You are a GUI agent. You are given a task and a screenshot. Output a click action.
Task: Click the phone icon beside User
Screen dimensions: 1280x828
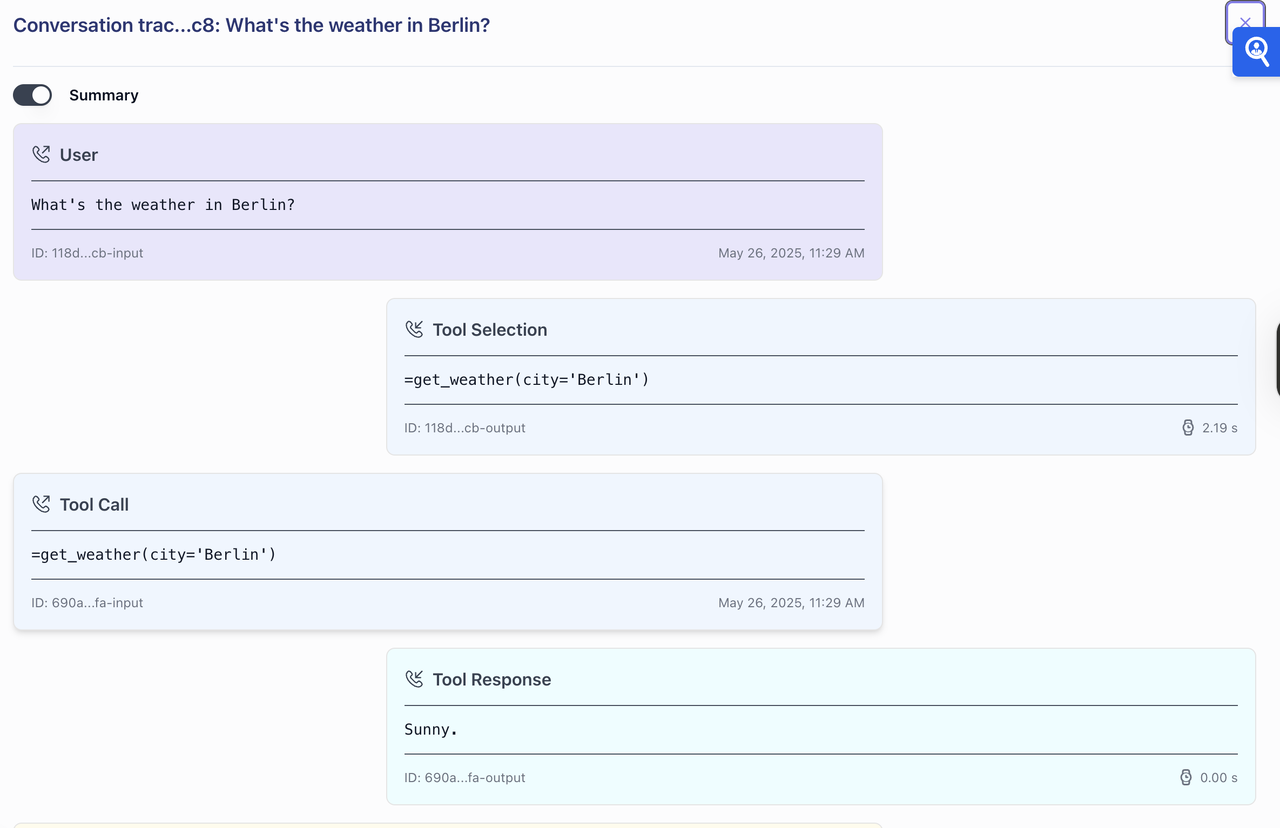tap(41, 155)
